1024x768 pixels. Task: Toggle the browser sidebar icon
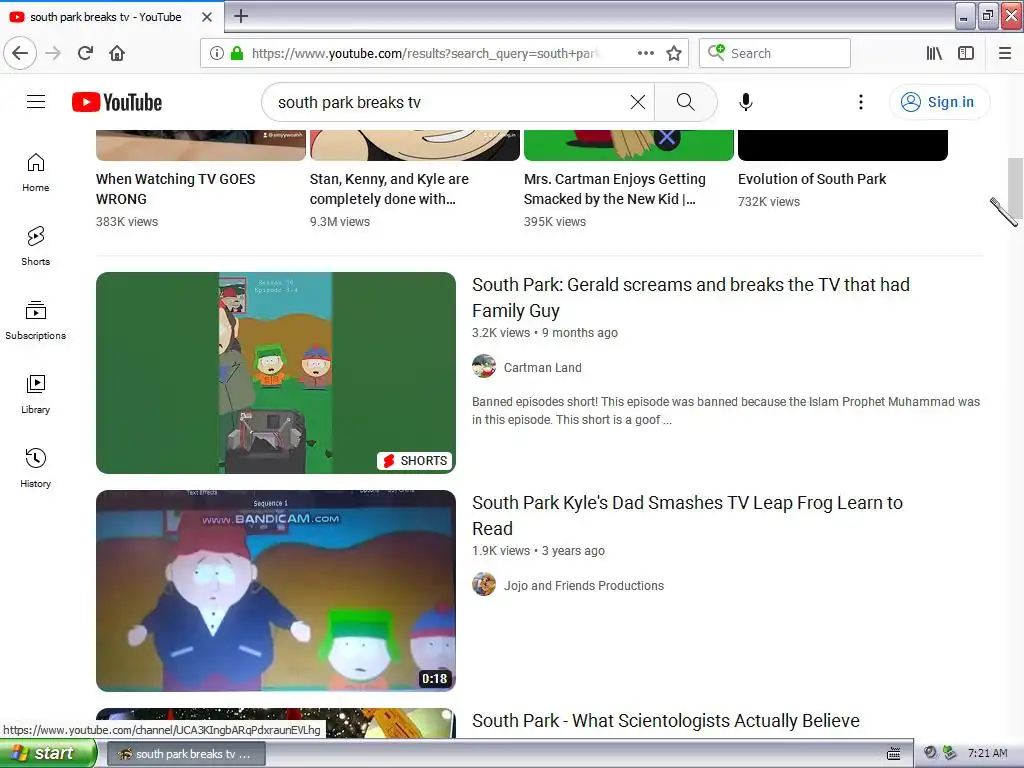tap(966, 54)
